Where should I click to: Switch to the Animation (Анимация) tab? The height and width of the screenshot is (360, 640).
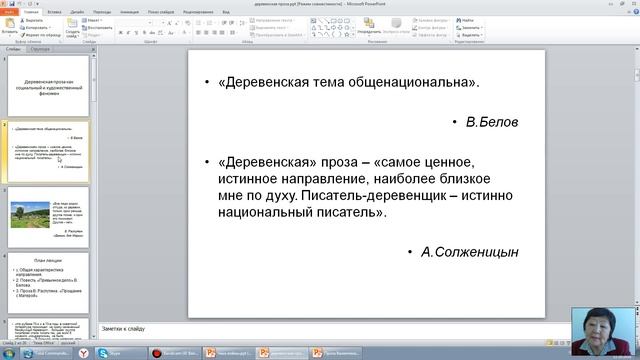pyautogui.click(x=129, y=12)
